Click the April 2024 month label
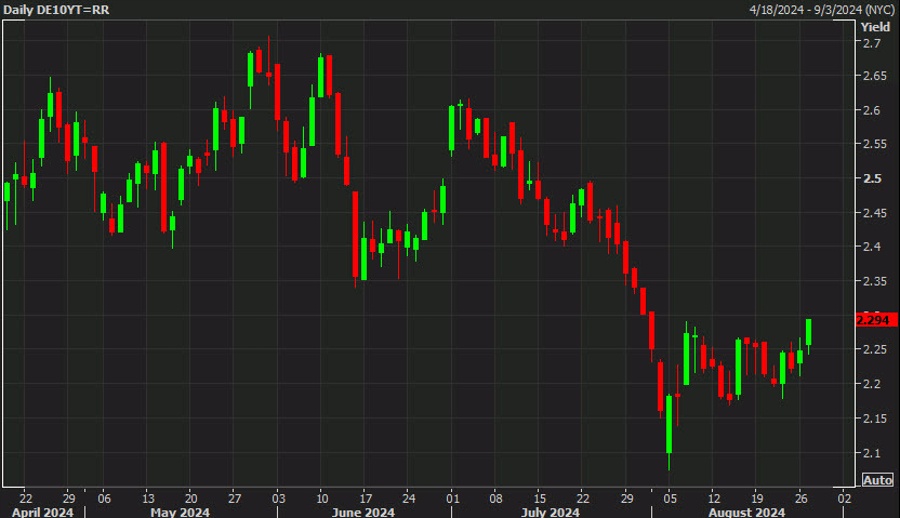900x518 pixels. tap(41, 510)
